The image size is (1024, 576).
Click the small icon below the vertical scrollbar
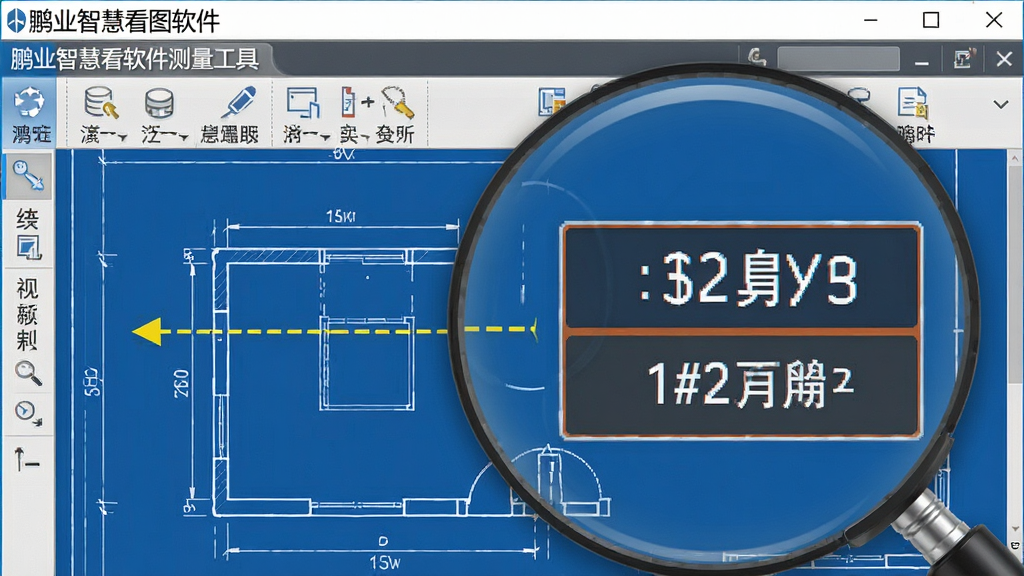point(1016,545)
